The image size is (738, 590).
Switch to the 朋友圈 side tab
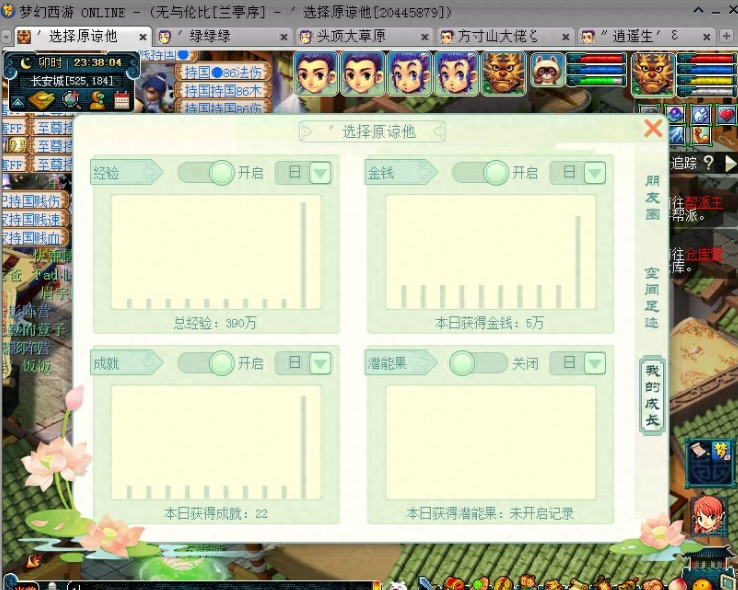tap(652, 197)
